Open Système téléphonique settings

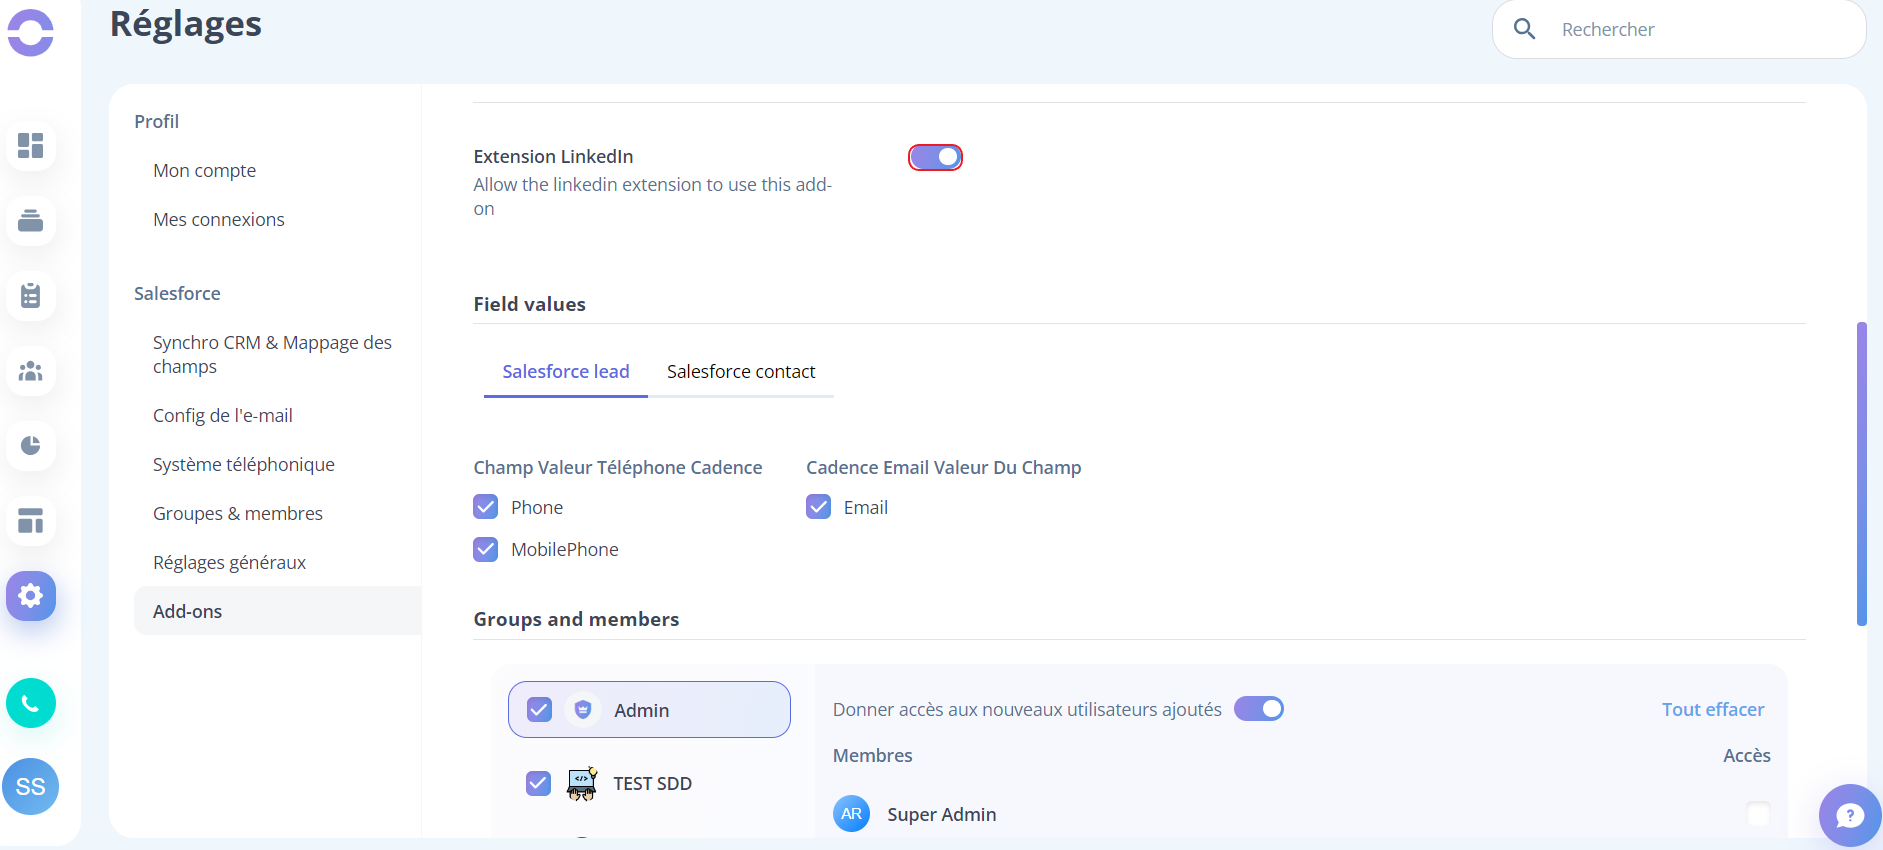point(244,465)
